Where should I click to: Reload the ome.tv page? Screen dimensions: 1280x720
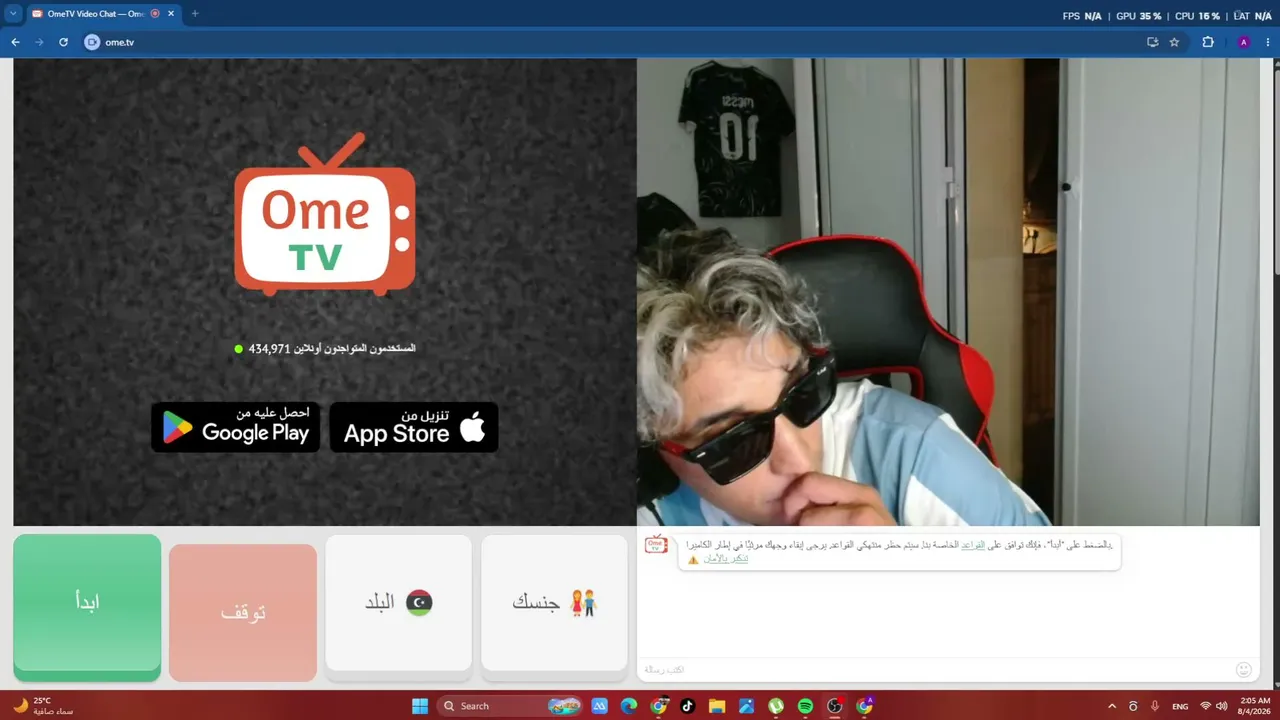63,42
